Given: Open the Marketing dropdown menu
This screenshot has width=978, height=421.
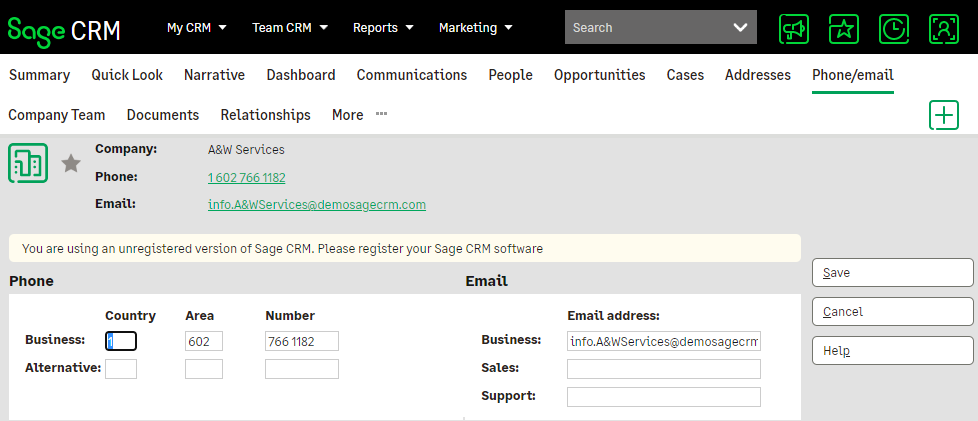Looking at the screenshot, I should [x=476, y=28].
